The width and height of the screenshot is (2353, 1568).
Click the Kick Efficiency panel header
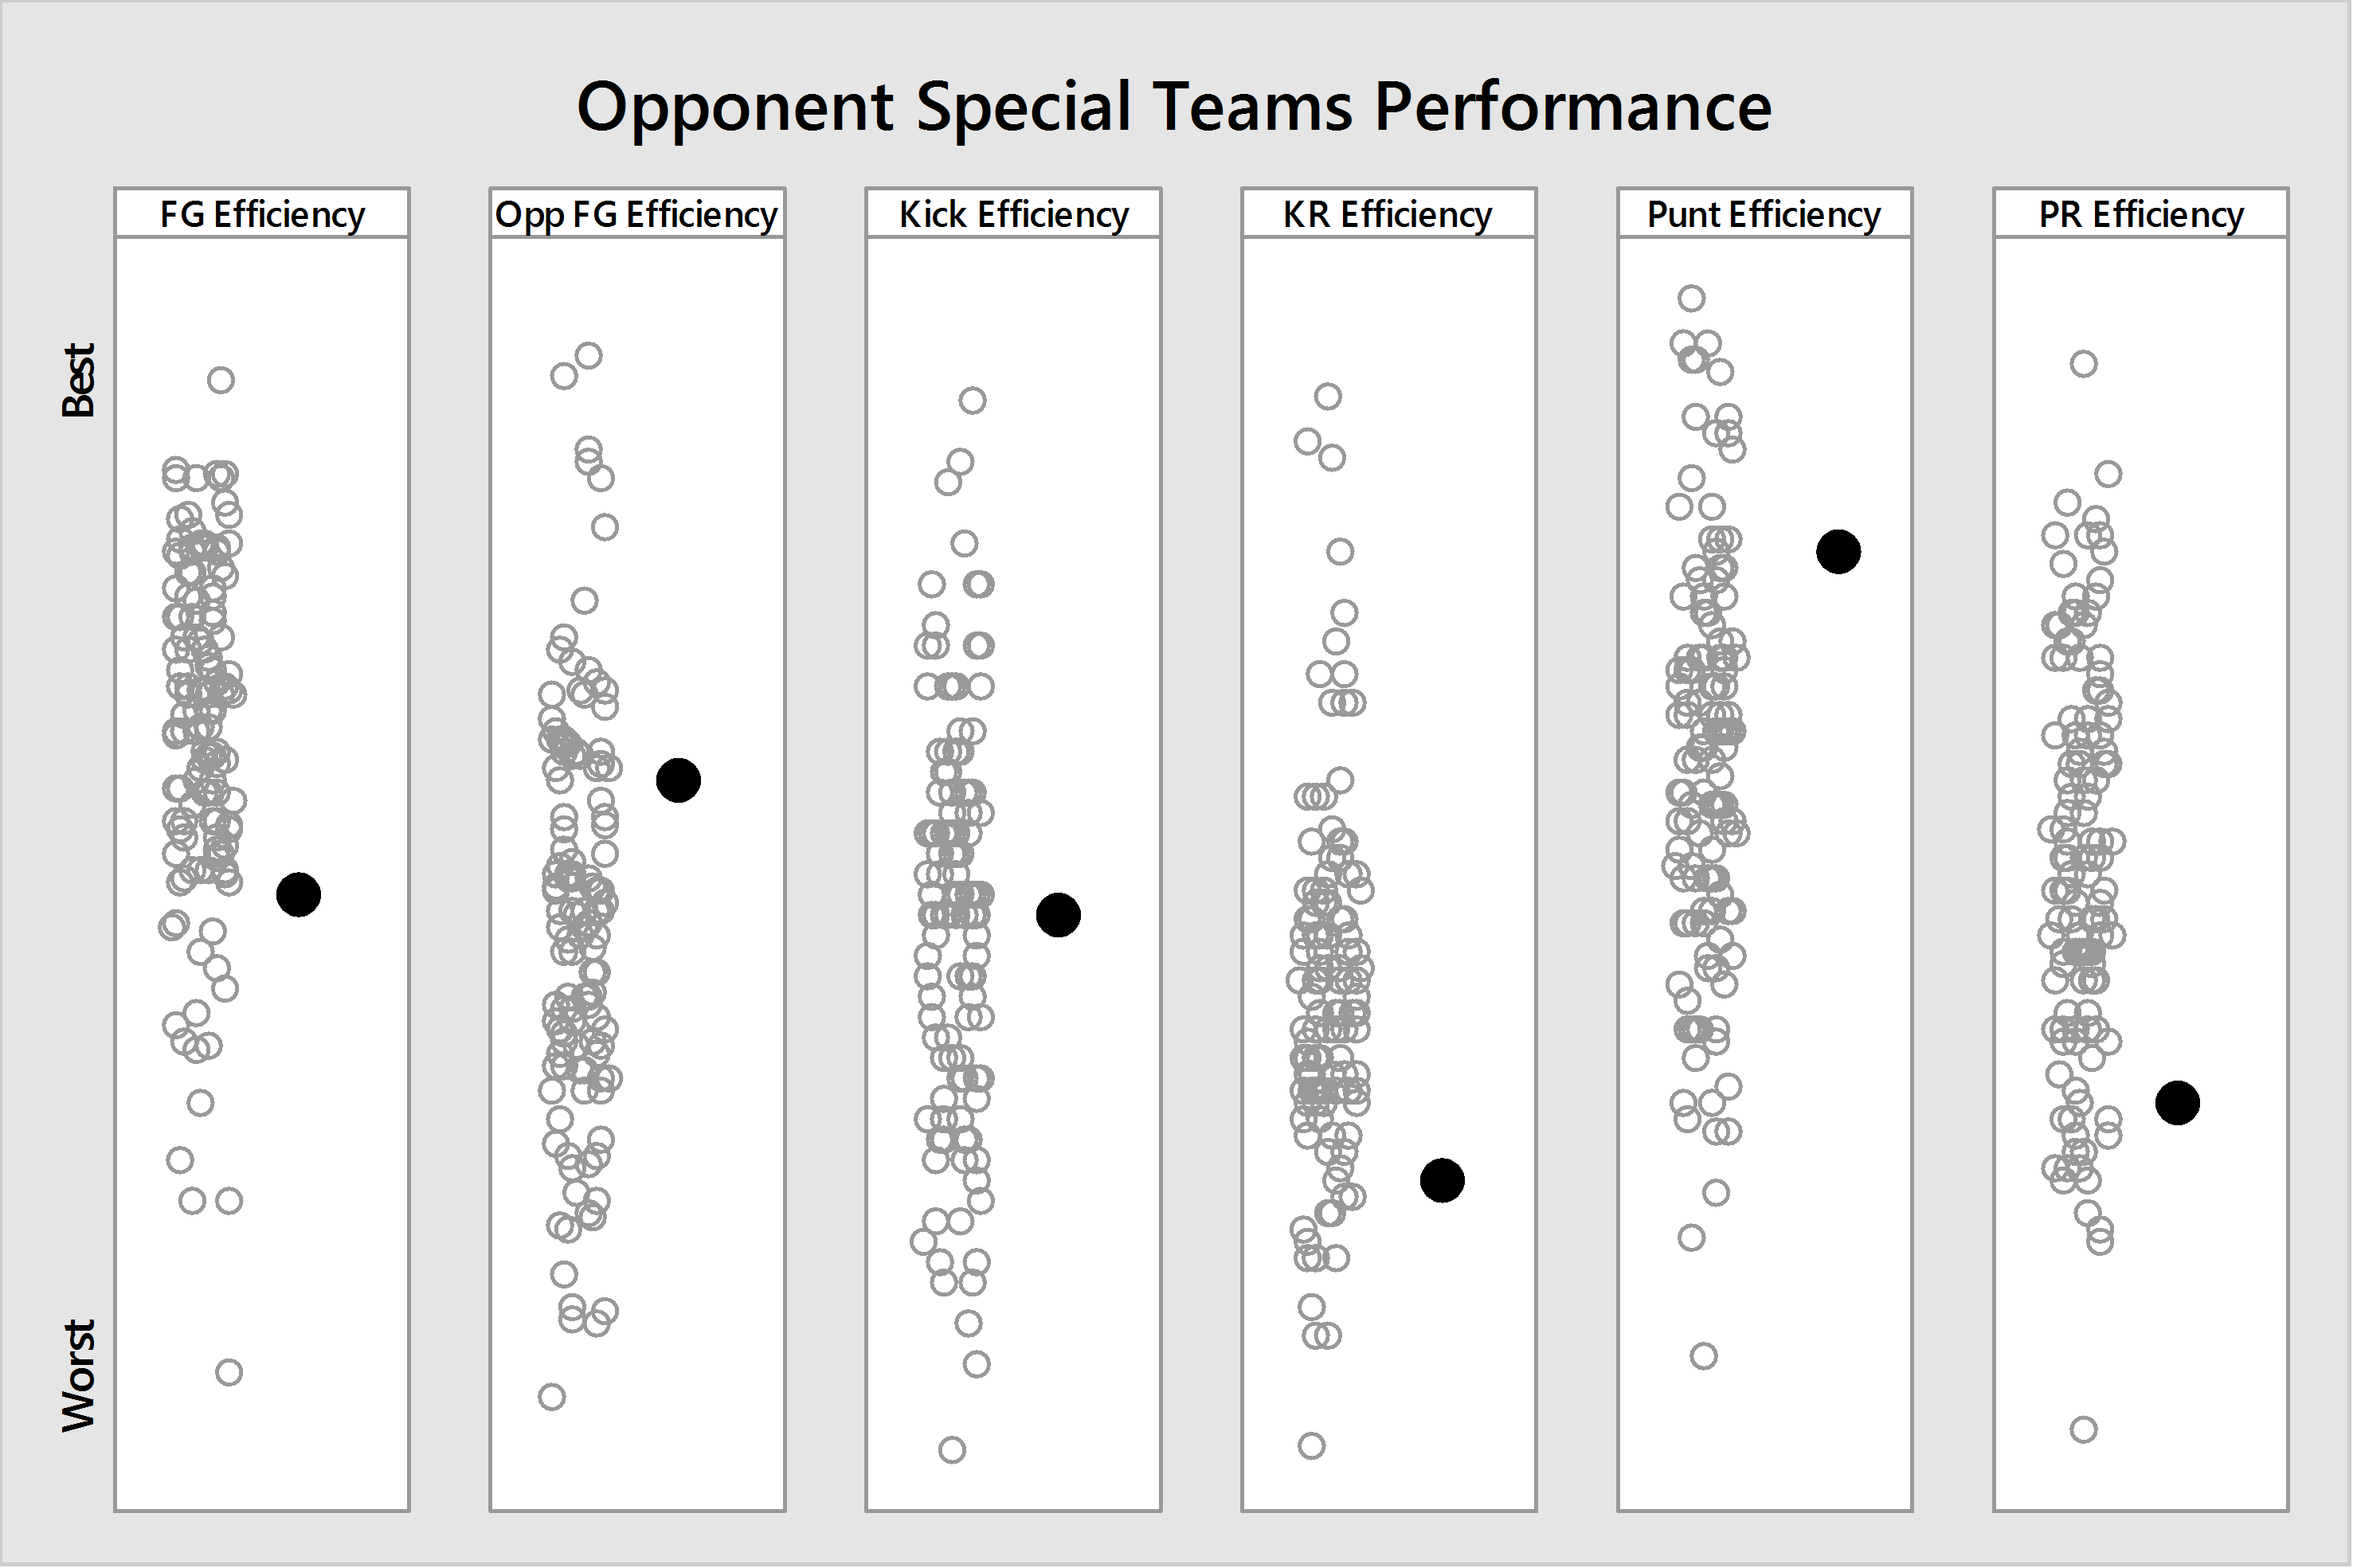click(1013, 214)
